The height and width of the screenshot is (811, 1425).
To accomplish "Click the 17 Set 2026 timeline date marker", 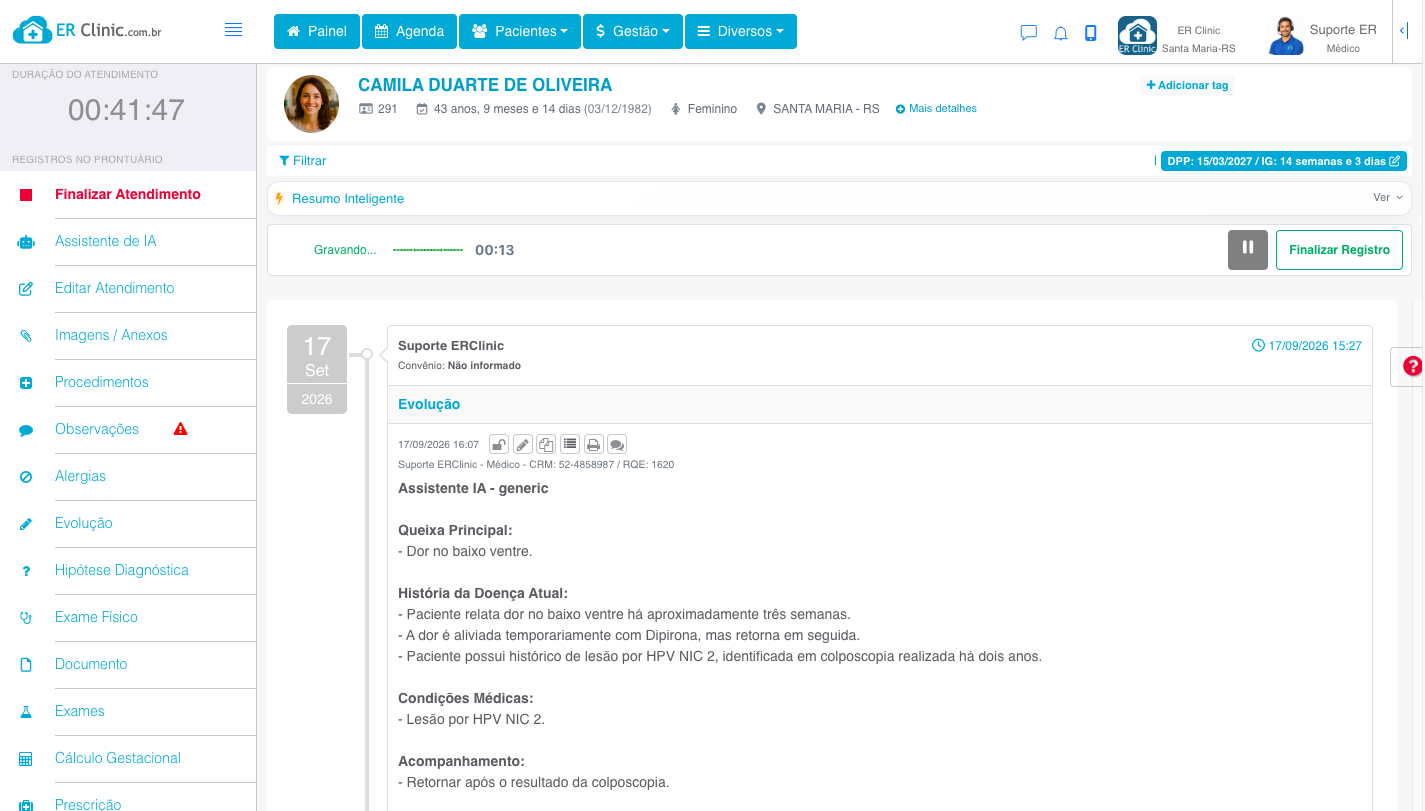I will [x=317, y=369].
